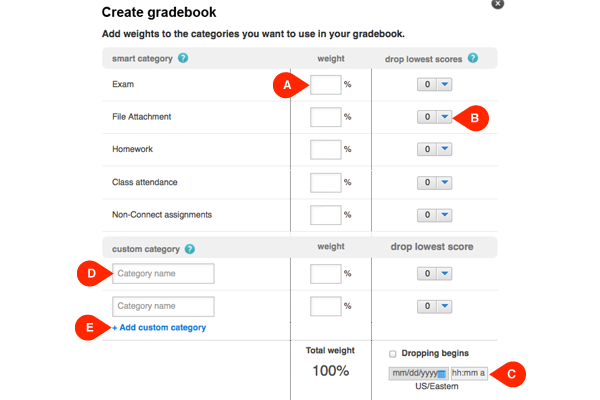Open Homework drop lowest scores dropdown
Viewport: 600px width, 400px height.
click(445, 149)
